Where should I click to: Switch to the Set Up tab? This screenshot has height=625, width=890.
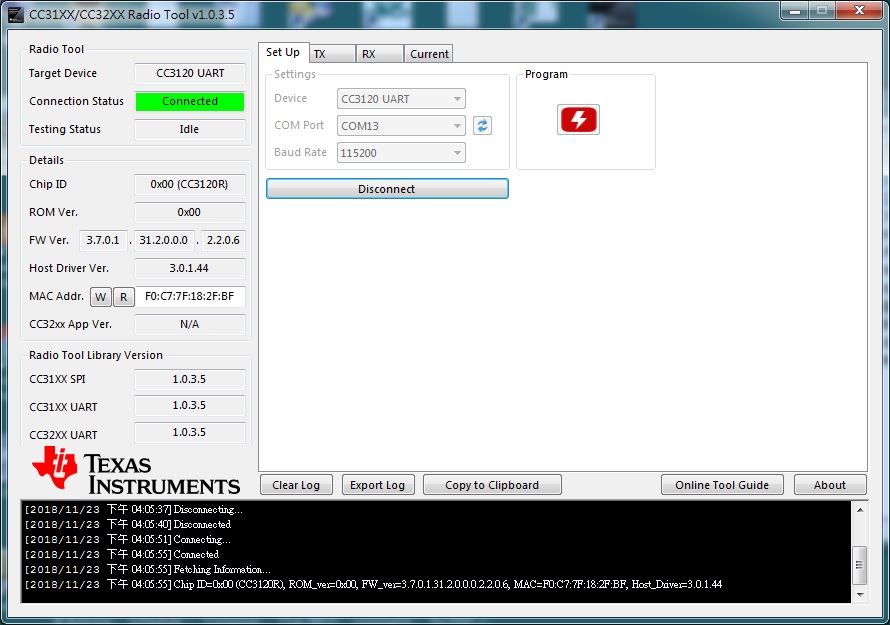283,52
